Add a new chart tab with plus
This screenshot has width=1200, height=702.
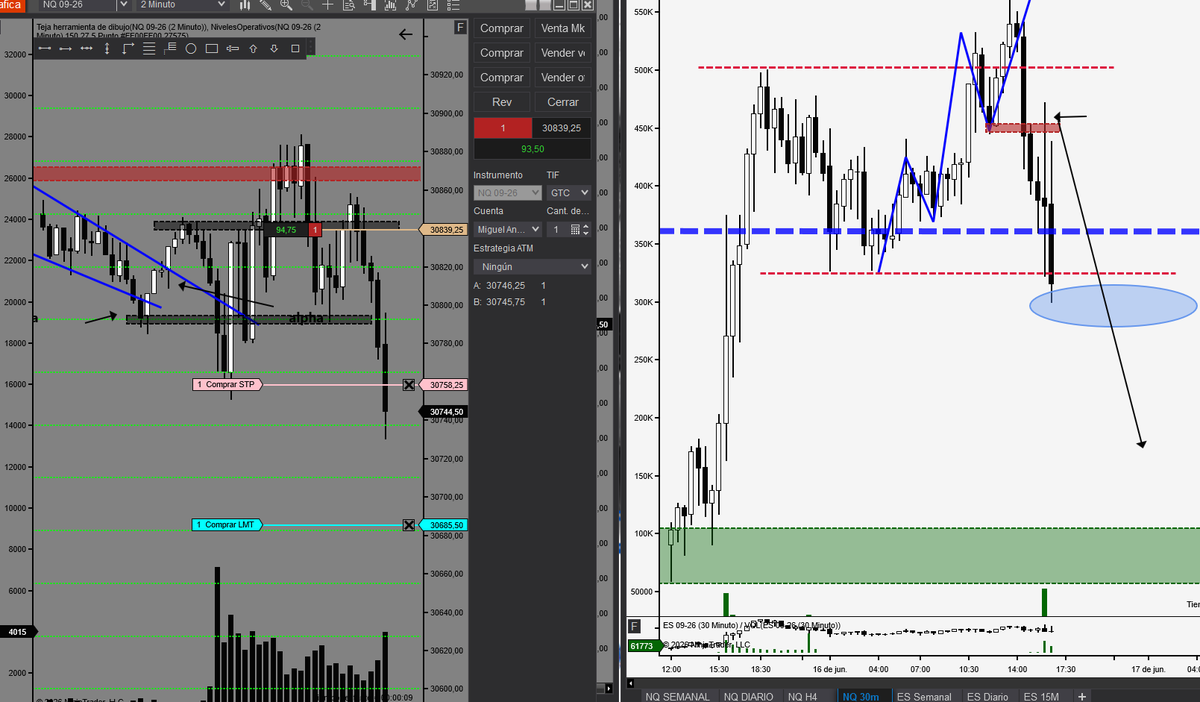click(x=1082, y=696)
